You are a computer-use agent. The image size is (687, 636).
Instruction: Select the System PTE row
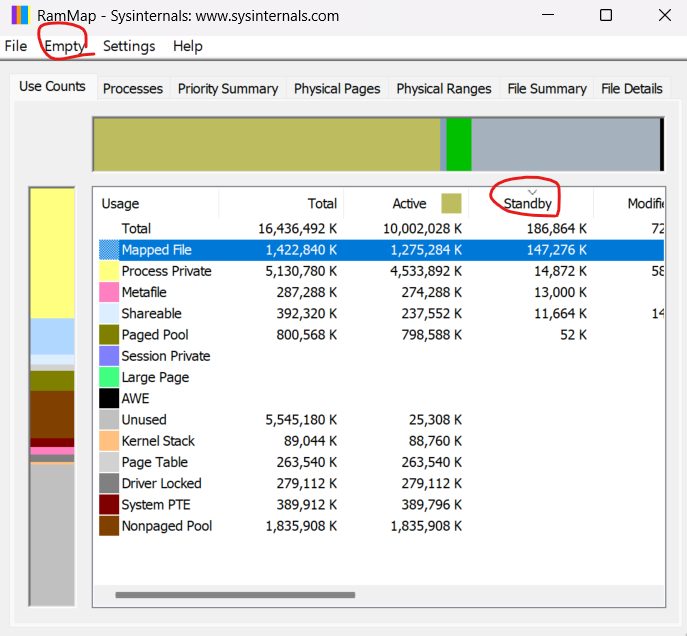(x=379, y=505)
